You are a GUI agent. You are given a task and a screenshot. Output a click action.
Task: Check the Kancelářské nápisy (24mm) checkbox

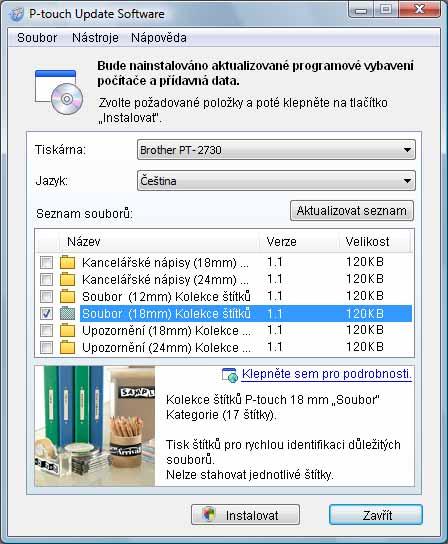point(46,279)
